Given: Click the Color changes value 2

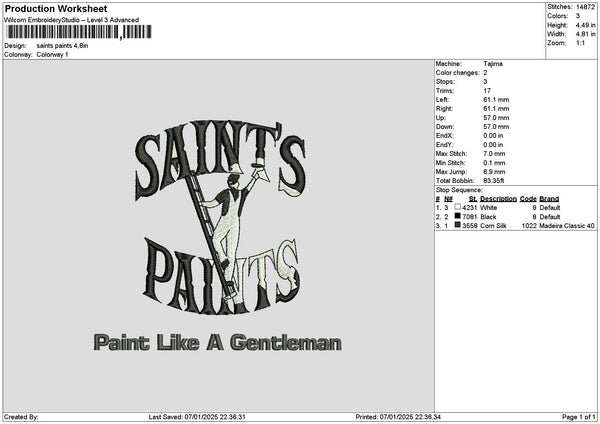Looking at the screenshot, I should (x=485, y=73).
